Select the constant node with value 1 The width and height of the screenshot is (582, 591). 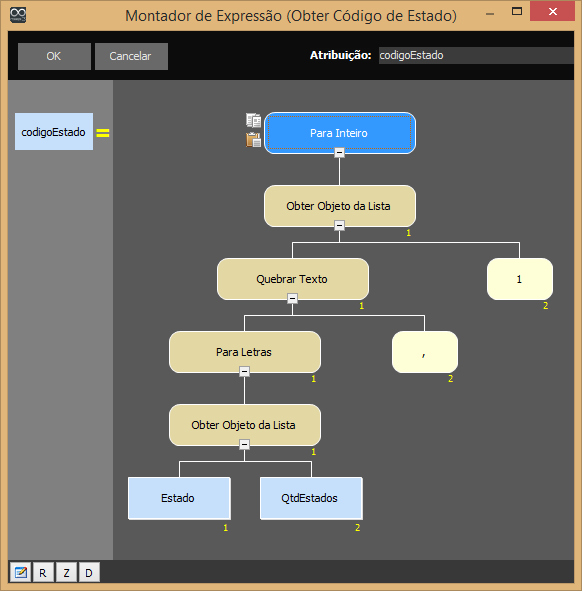click(x=520, y=279)
